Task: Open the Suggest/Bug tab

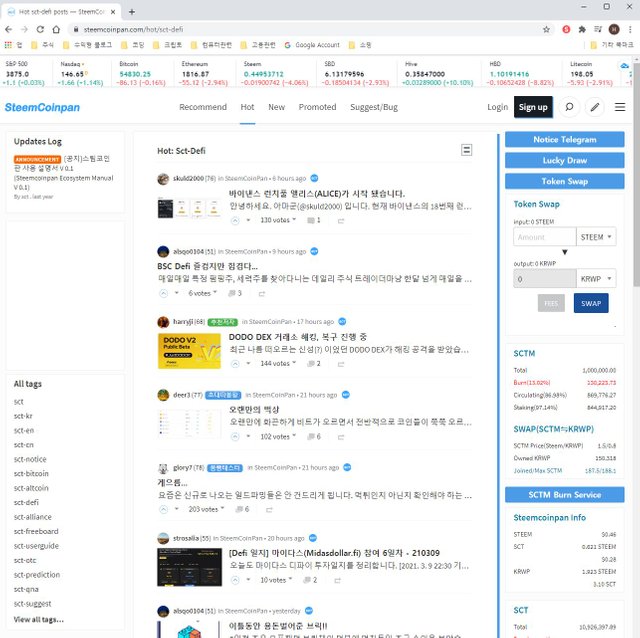Action: [x=373, y=107]
